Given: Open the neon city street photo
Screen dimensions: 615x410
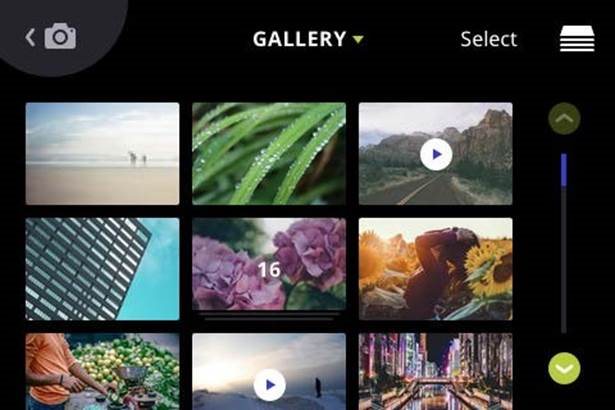Looking at the screenshot, I should point(435,372).
